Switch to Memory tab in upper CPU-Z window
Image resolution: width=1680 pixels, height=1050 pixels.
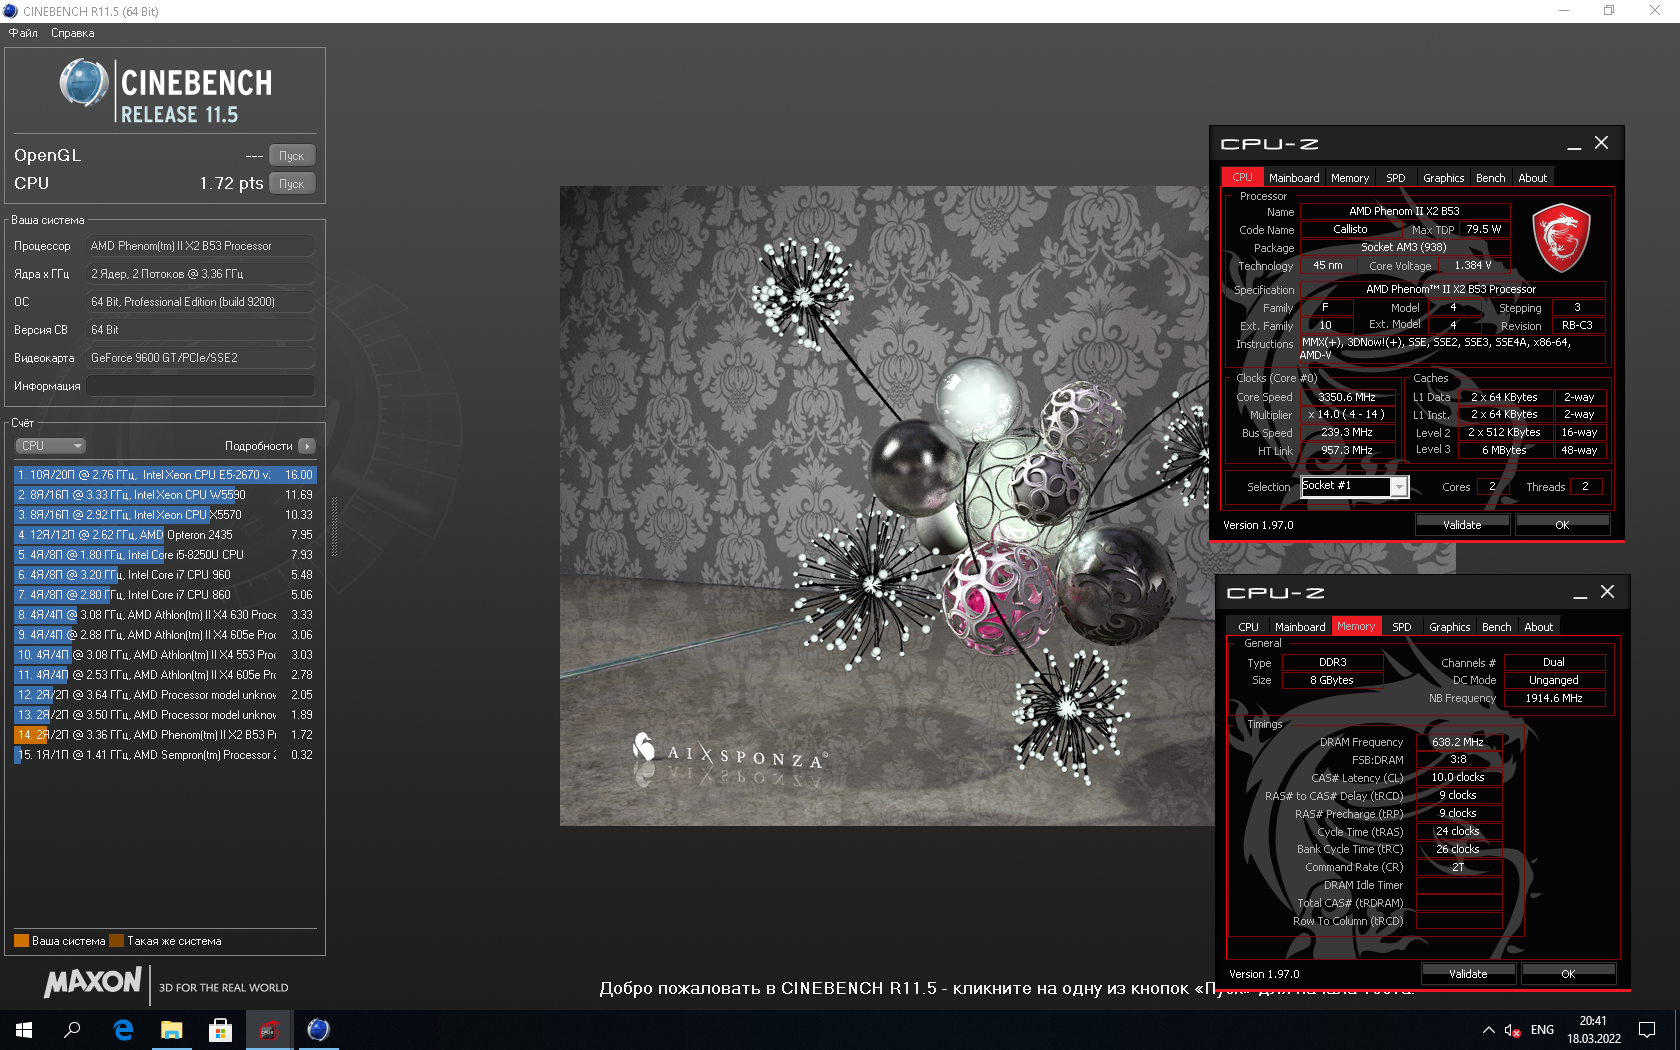click(x=1350, y=178)
